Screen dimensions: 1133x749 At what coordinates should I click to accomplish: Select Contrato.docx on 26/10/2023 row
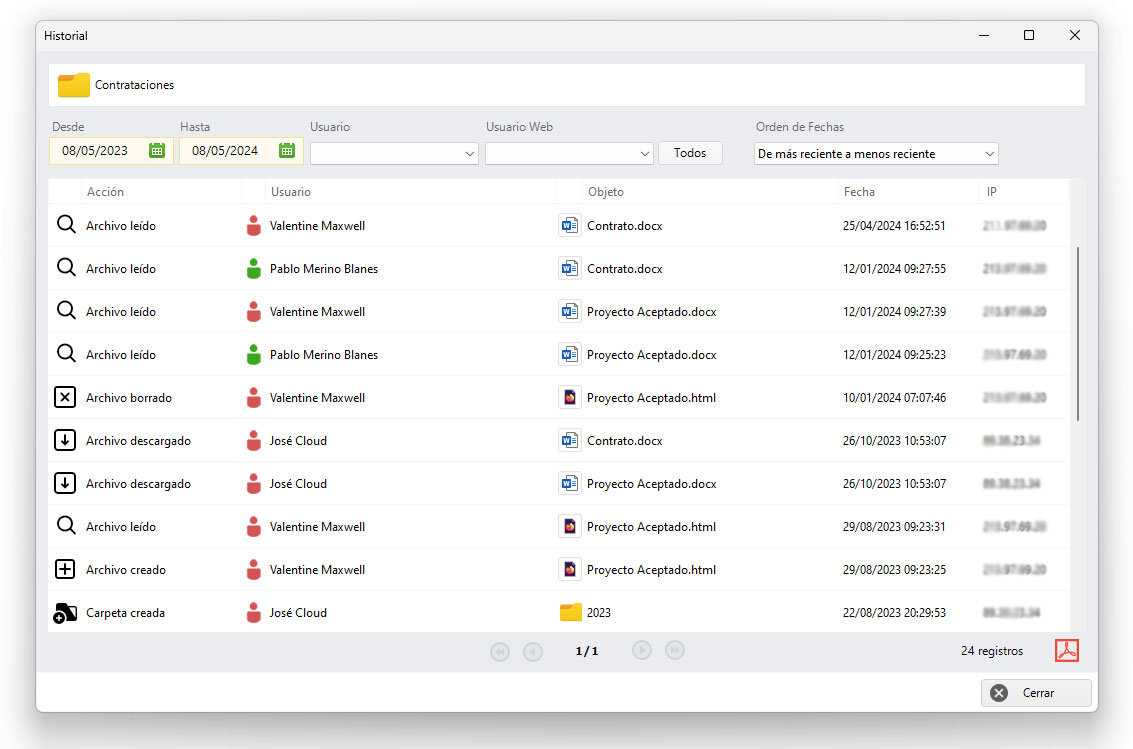624,441
